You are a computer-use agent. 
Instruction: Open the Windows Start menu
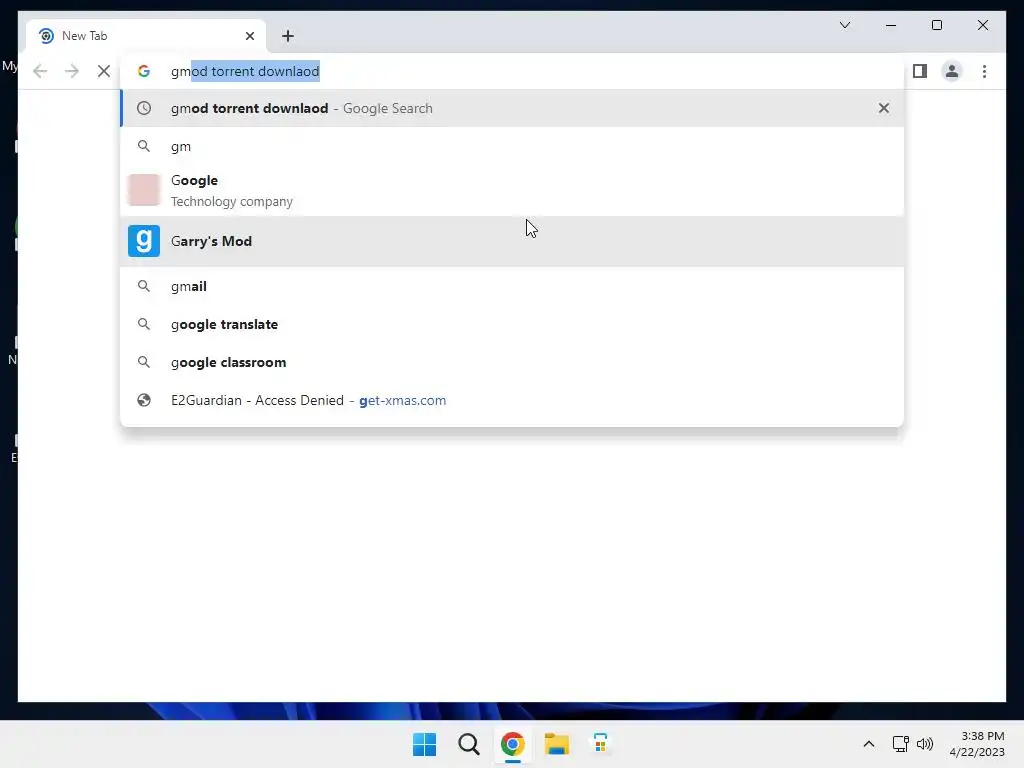point(424,744)
